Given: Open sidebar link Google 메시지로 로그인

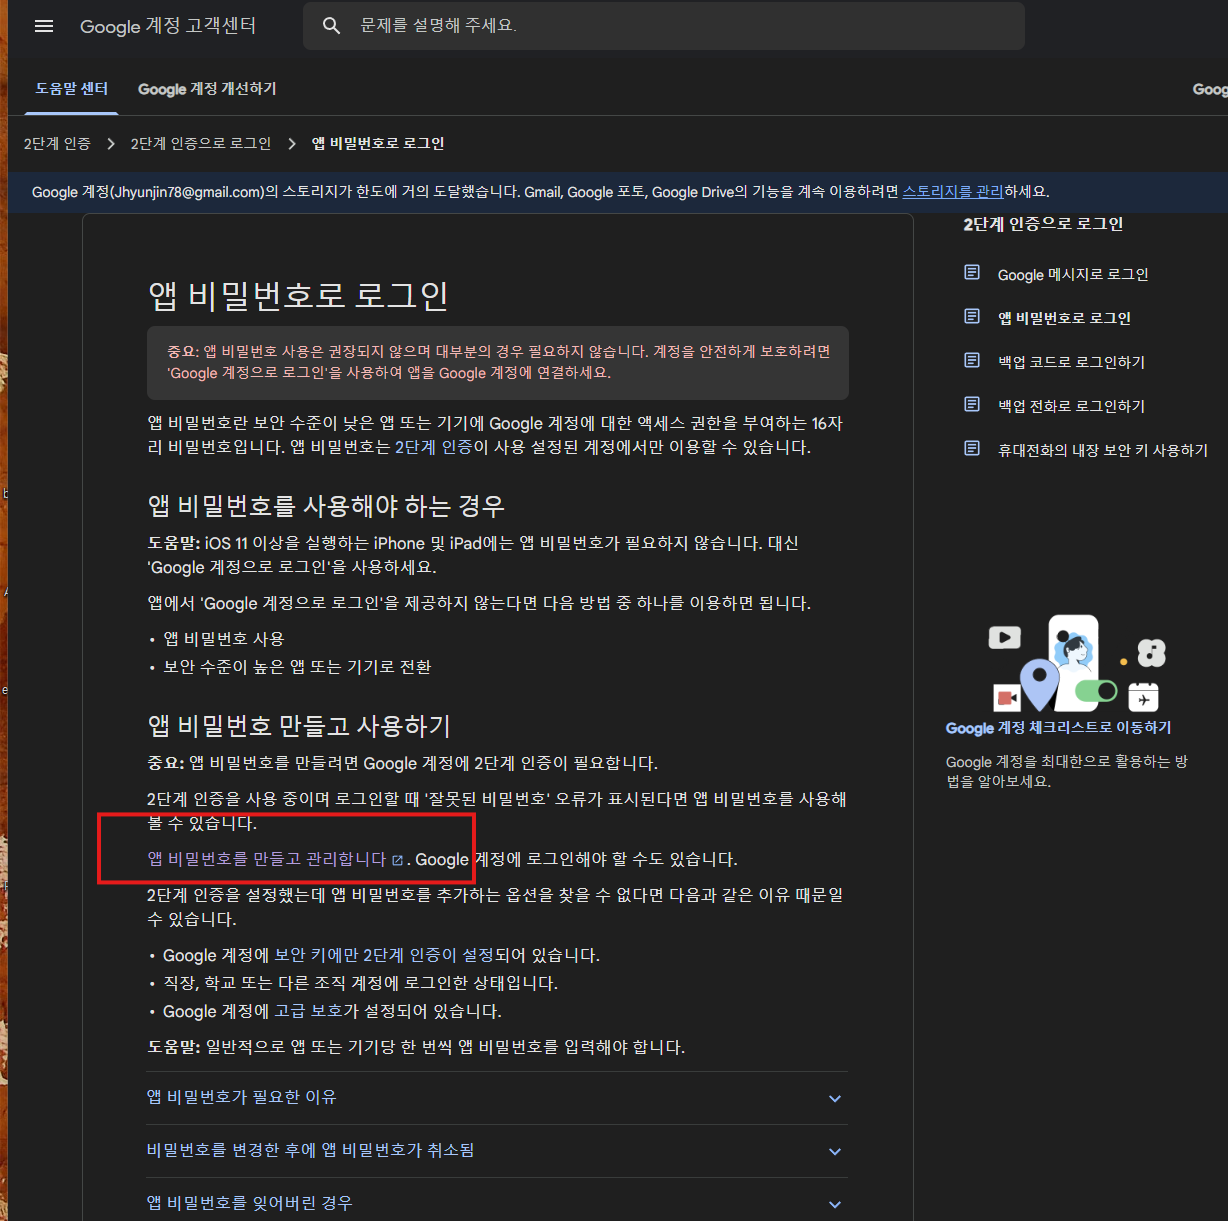Looking at the screenshot, I should 1073,274.
